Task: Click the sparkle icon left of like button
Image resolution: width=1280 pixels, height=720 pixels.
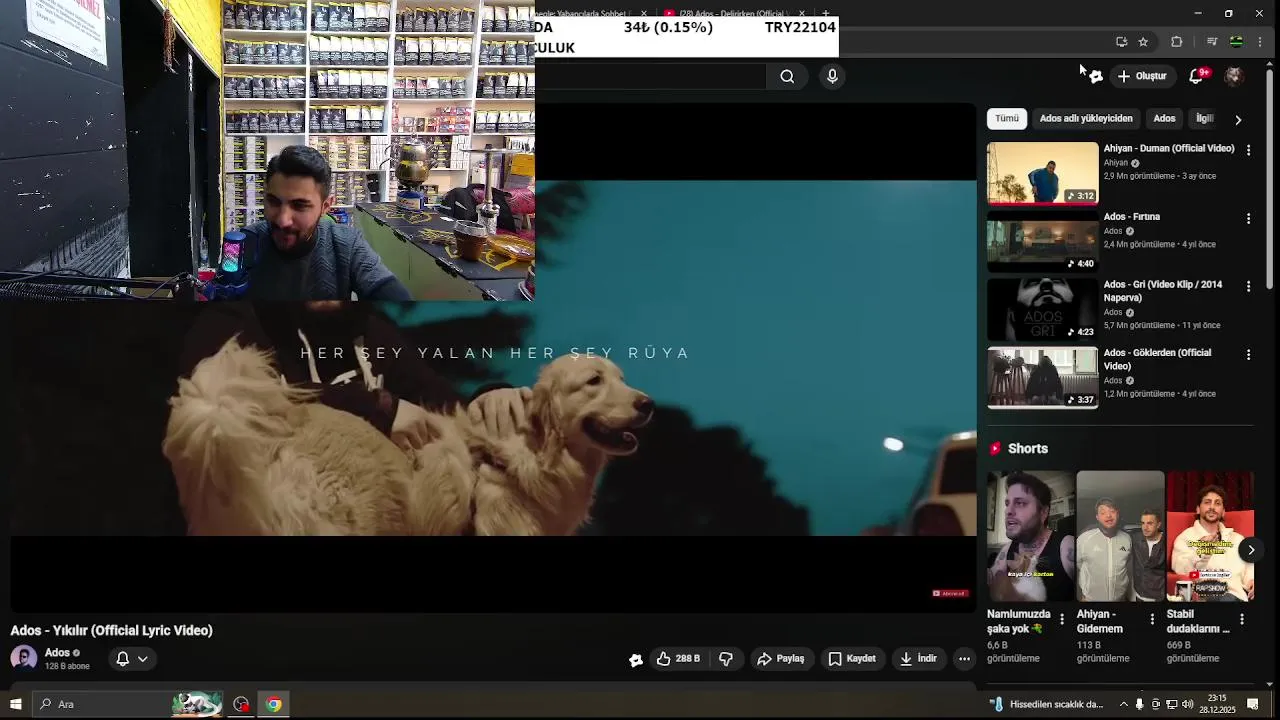Action: coord(636,659)
